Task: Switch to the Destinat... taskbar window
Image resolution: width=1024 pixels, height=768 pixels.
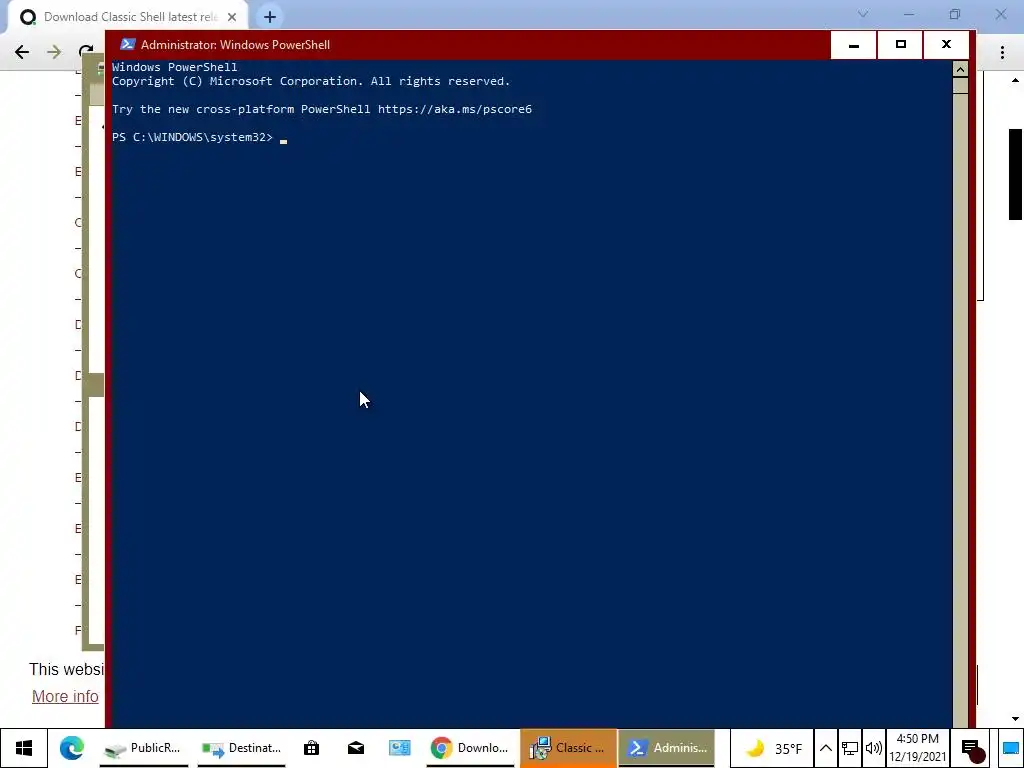Action: pos(242,748)
